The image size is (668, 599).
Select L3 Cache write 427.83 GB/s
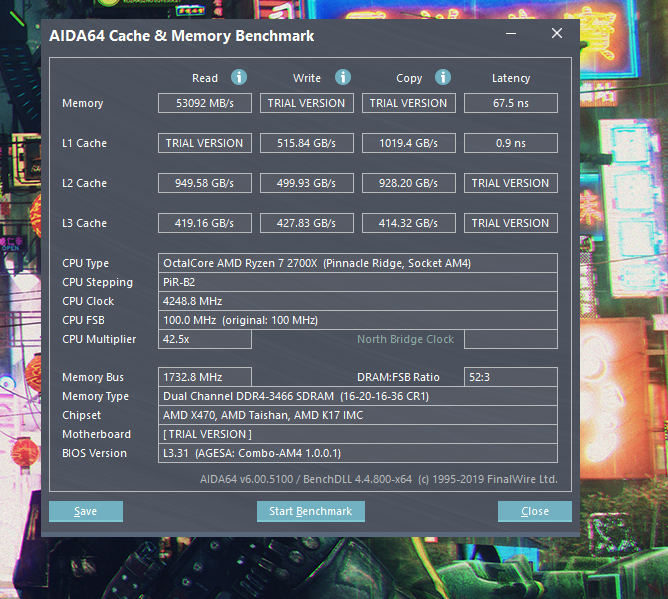[x=307, y=223]
